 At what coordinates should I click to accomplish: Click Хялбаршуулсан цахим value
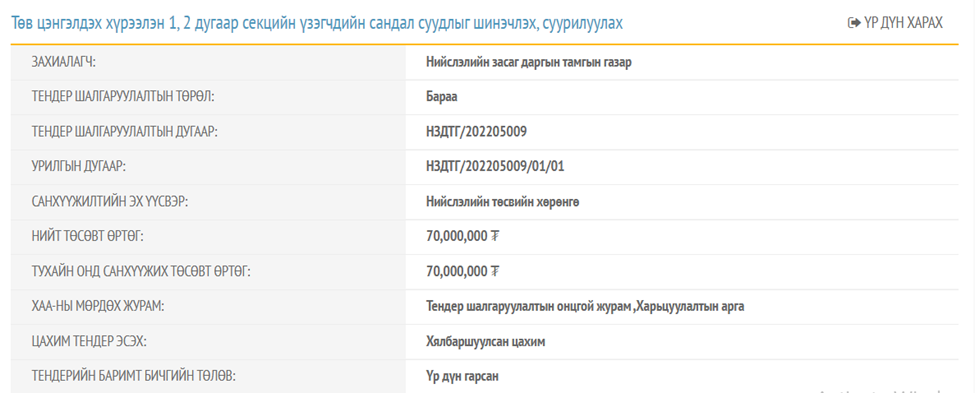coord(486,341)
